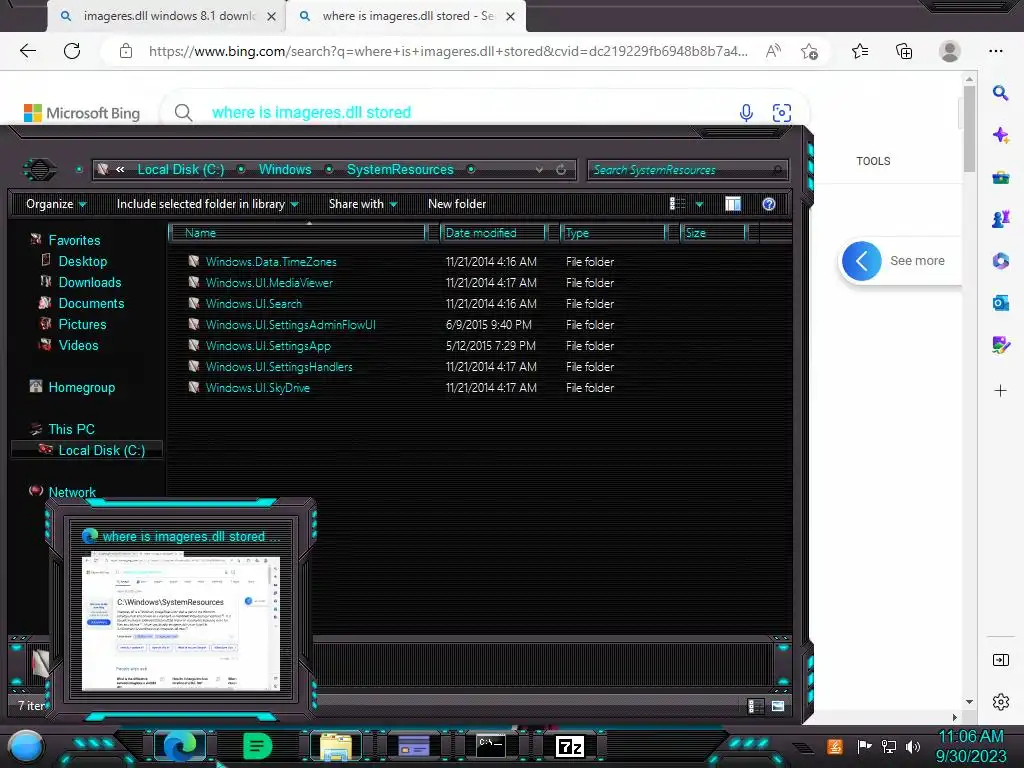Open Edge sidebar settings gear
Viewport: 1024px width, 768px height.
click(1000, 701)
